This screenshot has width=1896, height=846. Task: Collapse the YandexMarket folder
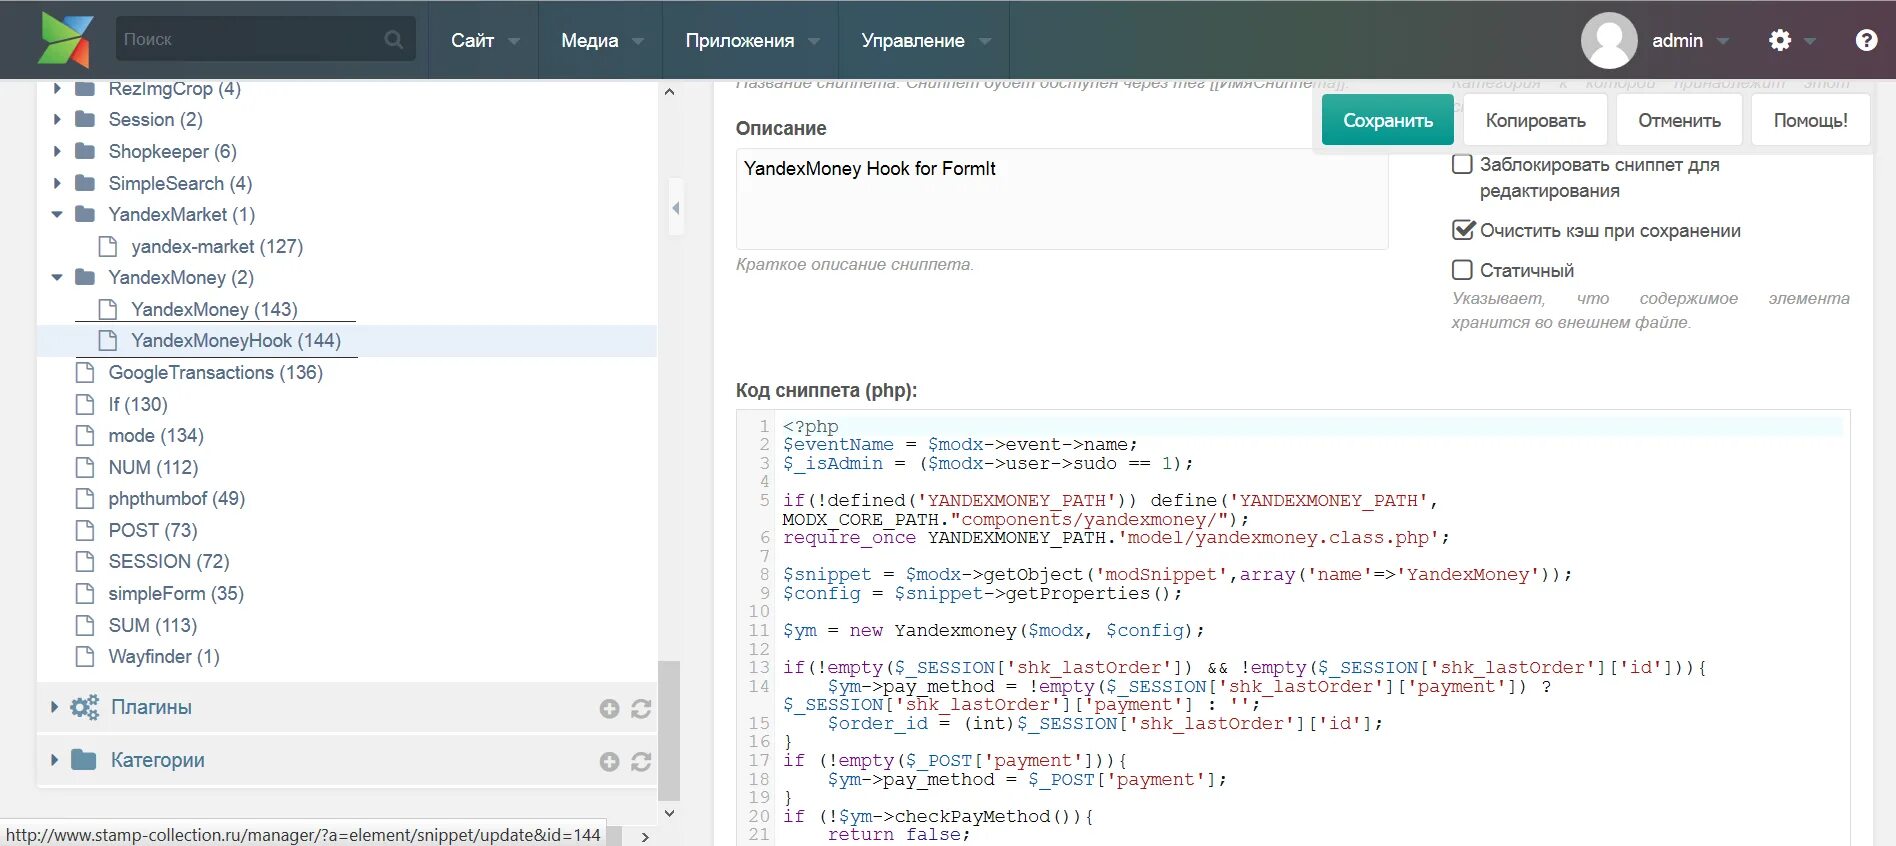click(57, 215)
